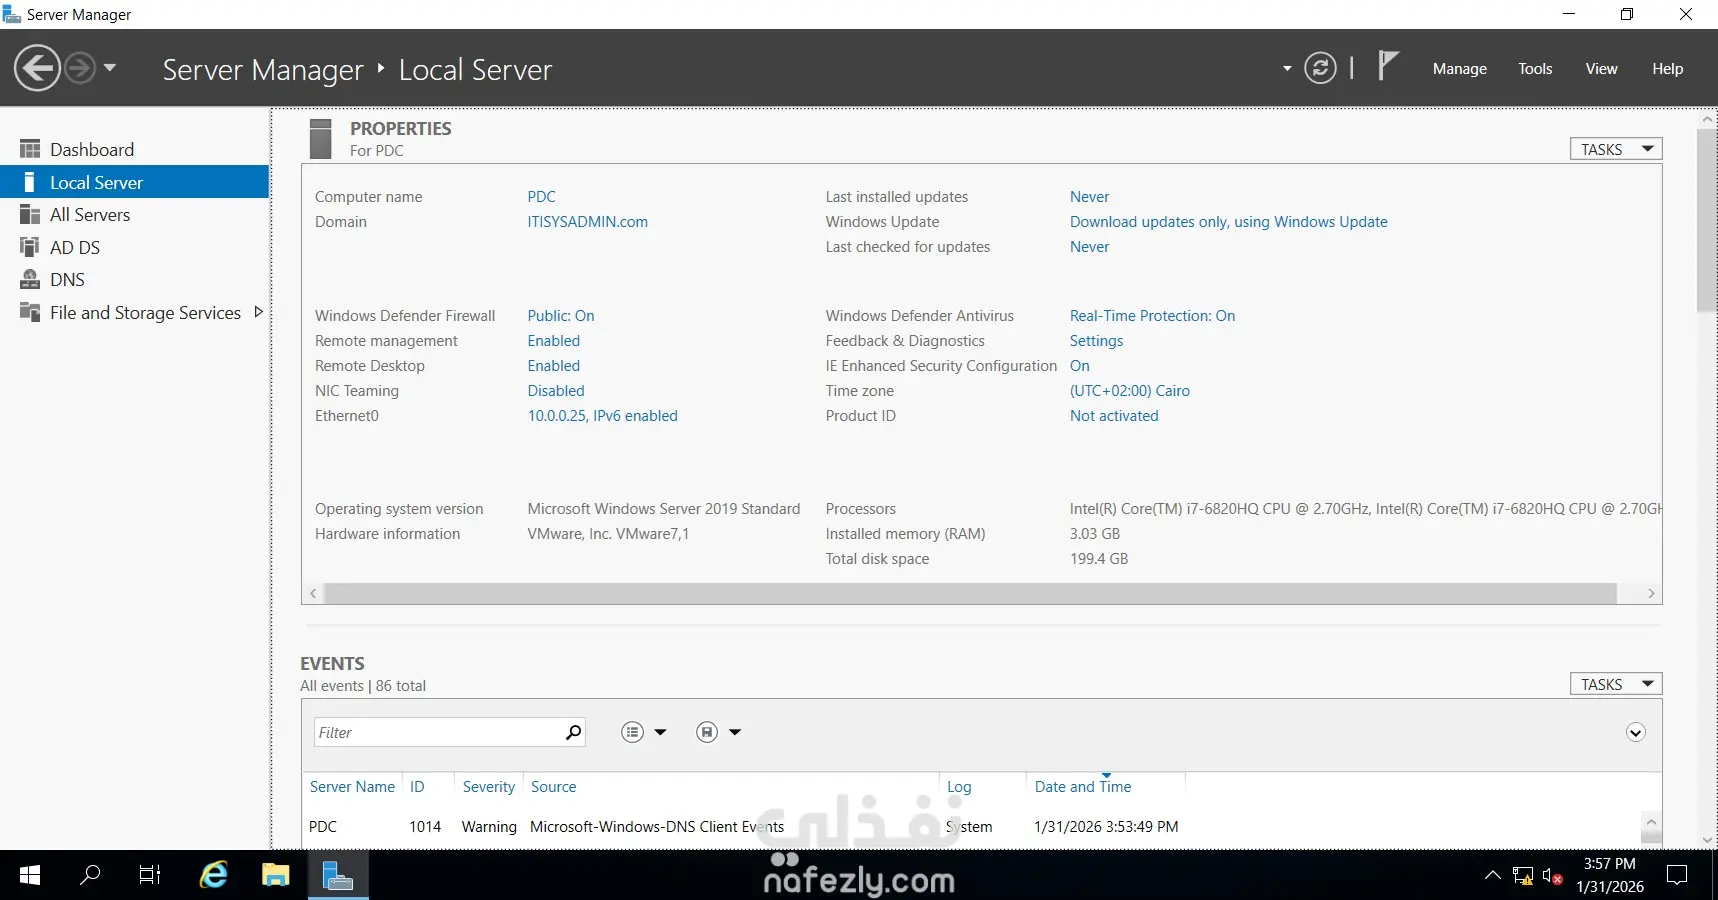Select DNS in the sidebar
Screen dimensions: 1718x900
67,280
